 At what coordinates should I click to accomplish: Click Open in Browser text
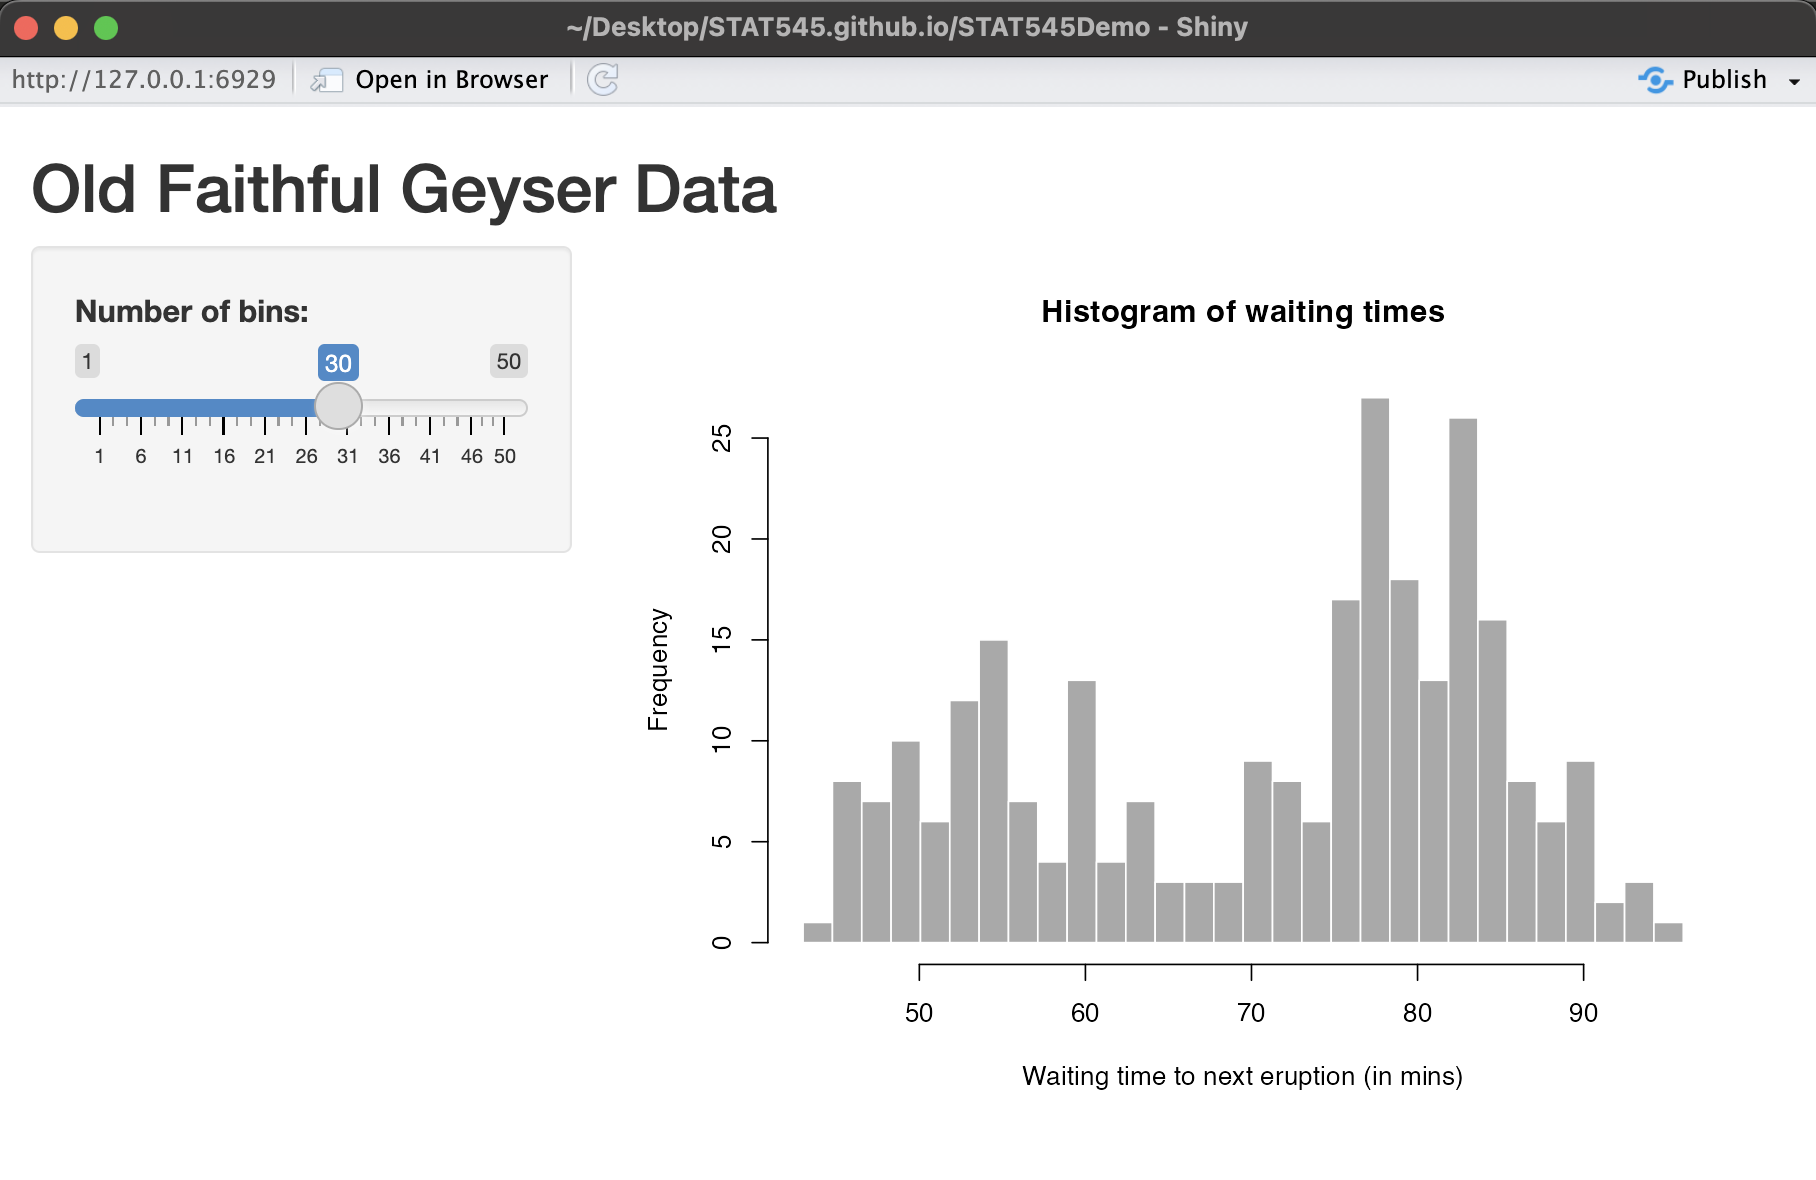(x=452, y=79)
